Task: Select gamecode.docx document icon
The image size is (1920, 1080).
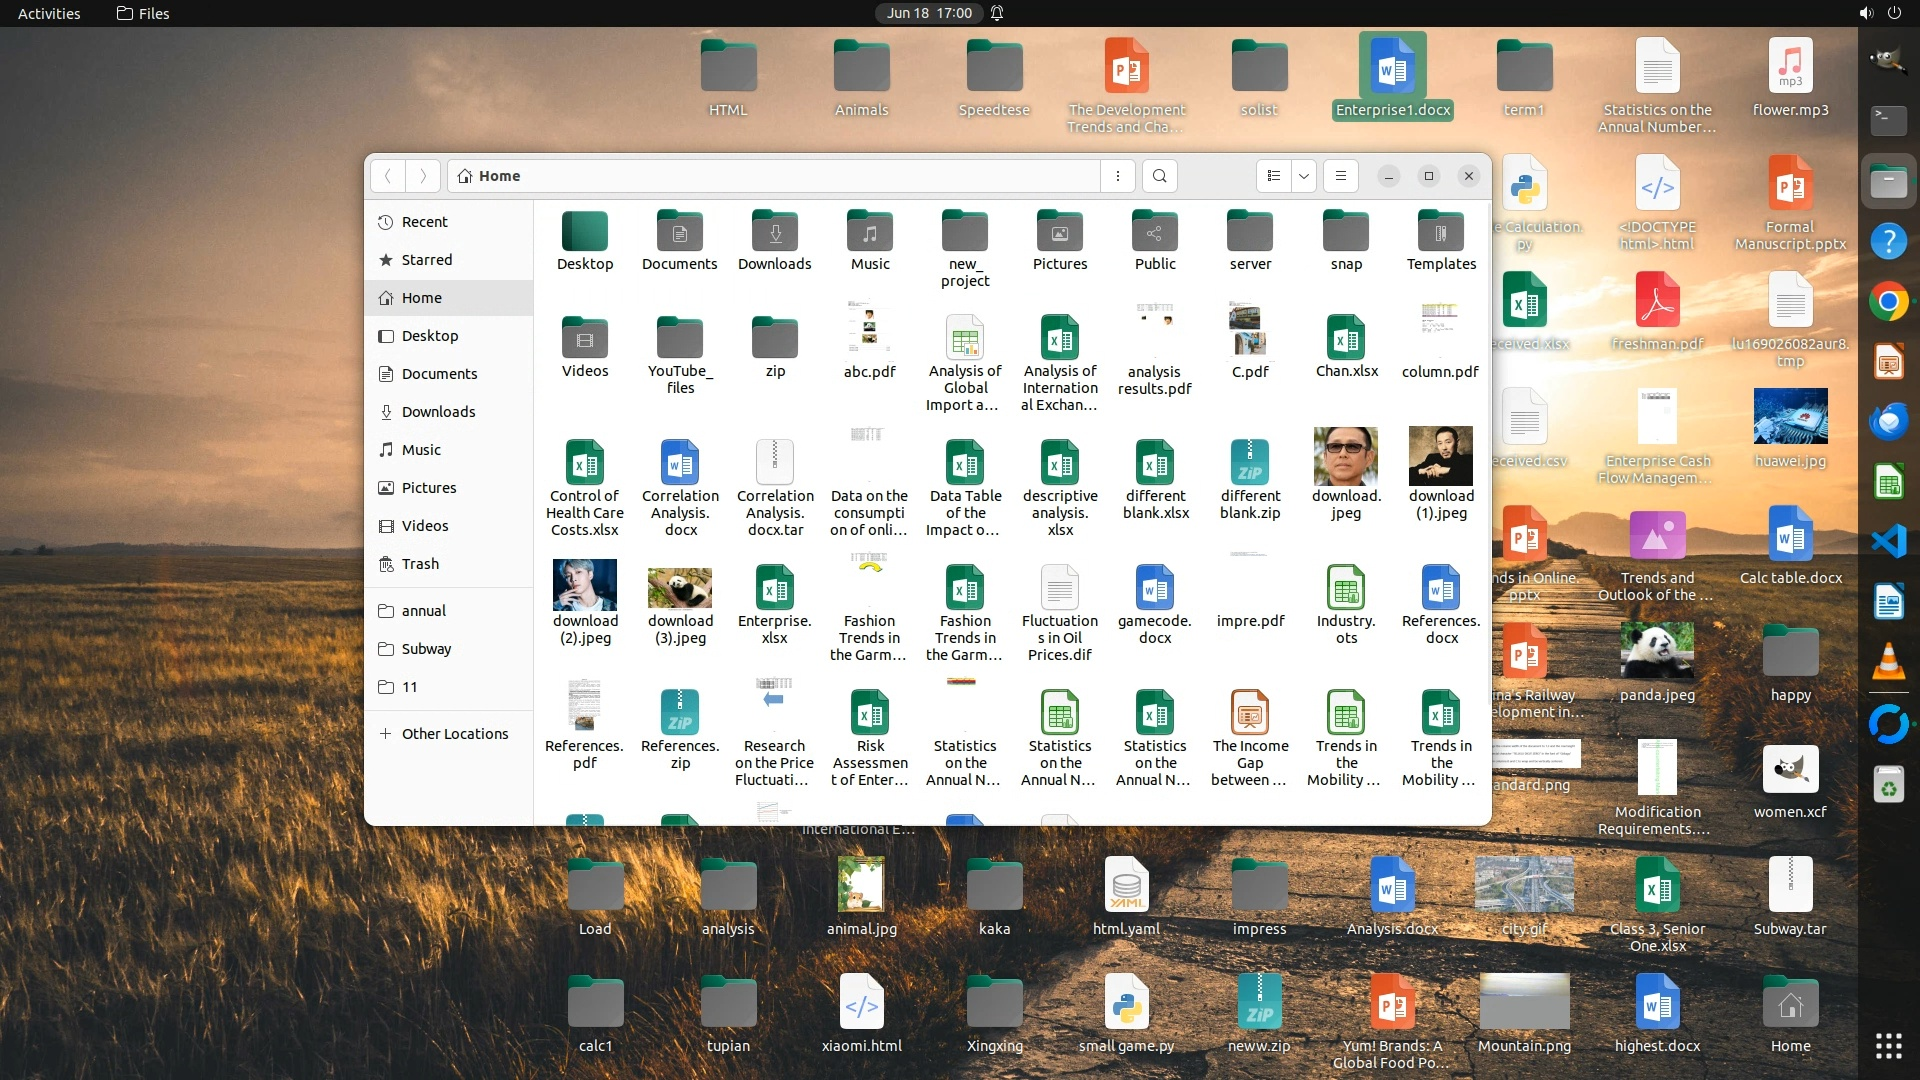Action: pyautogui.click(x=1155, y=588)
